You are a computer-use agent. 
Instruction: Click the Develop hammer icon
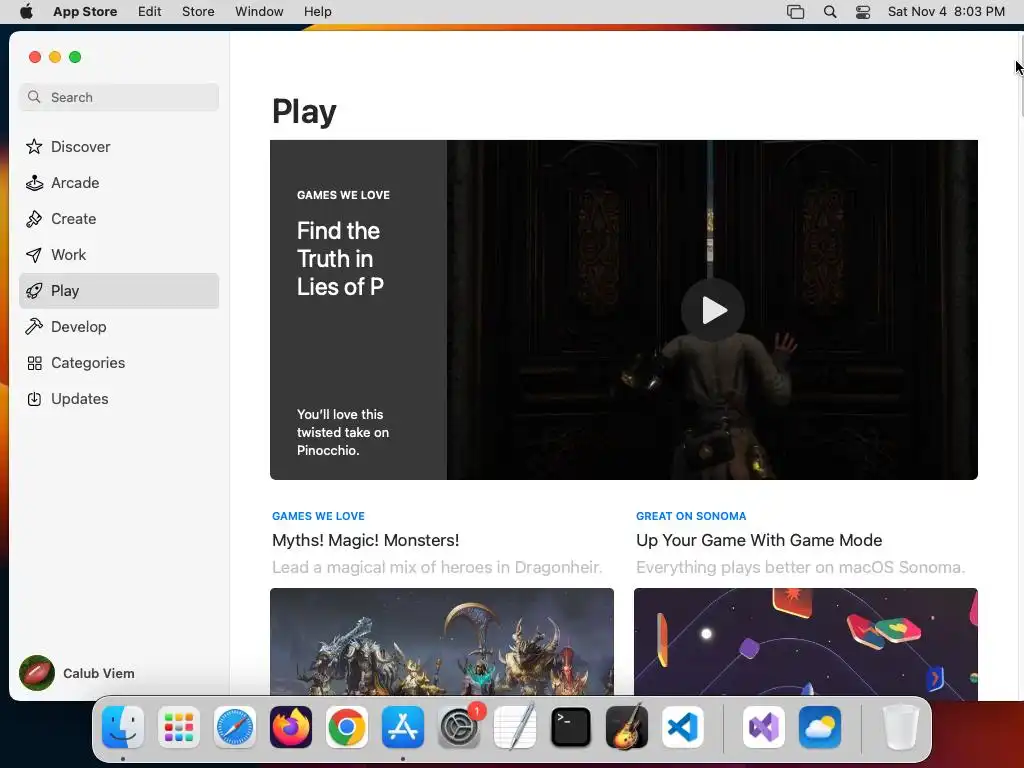pyautogui.click(x=34, y=327)
